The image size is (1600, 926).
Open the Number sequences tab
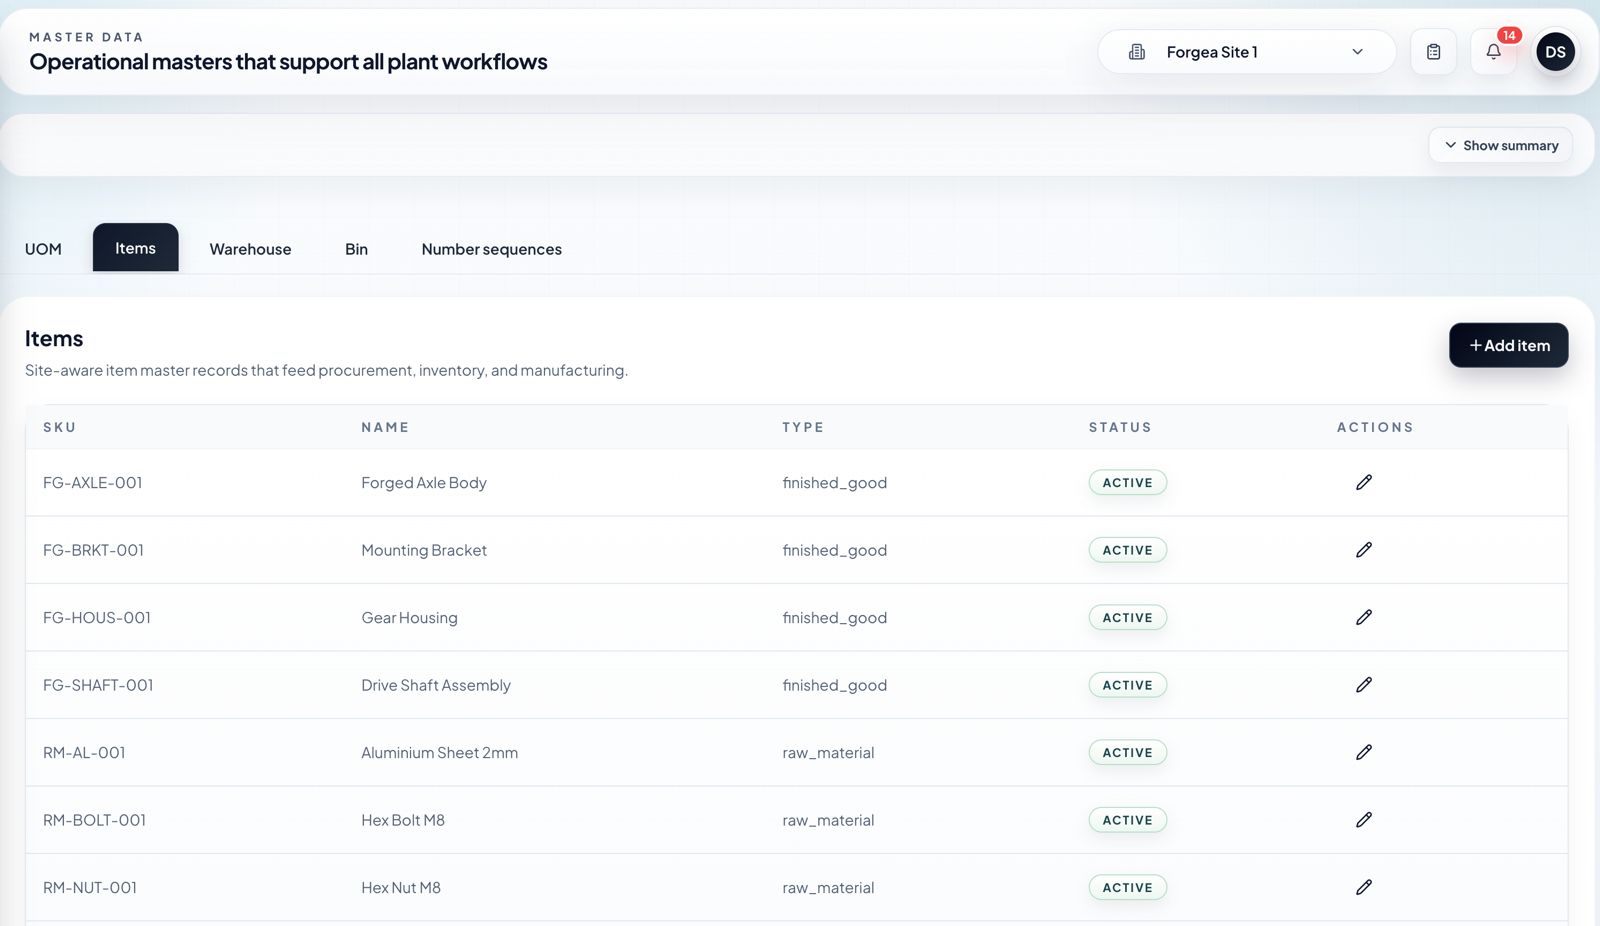coord(491,249)
